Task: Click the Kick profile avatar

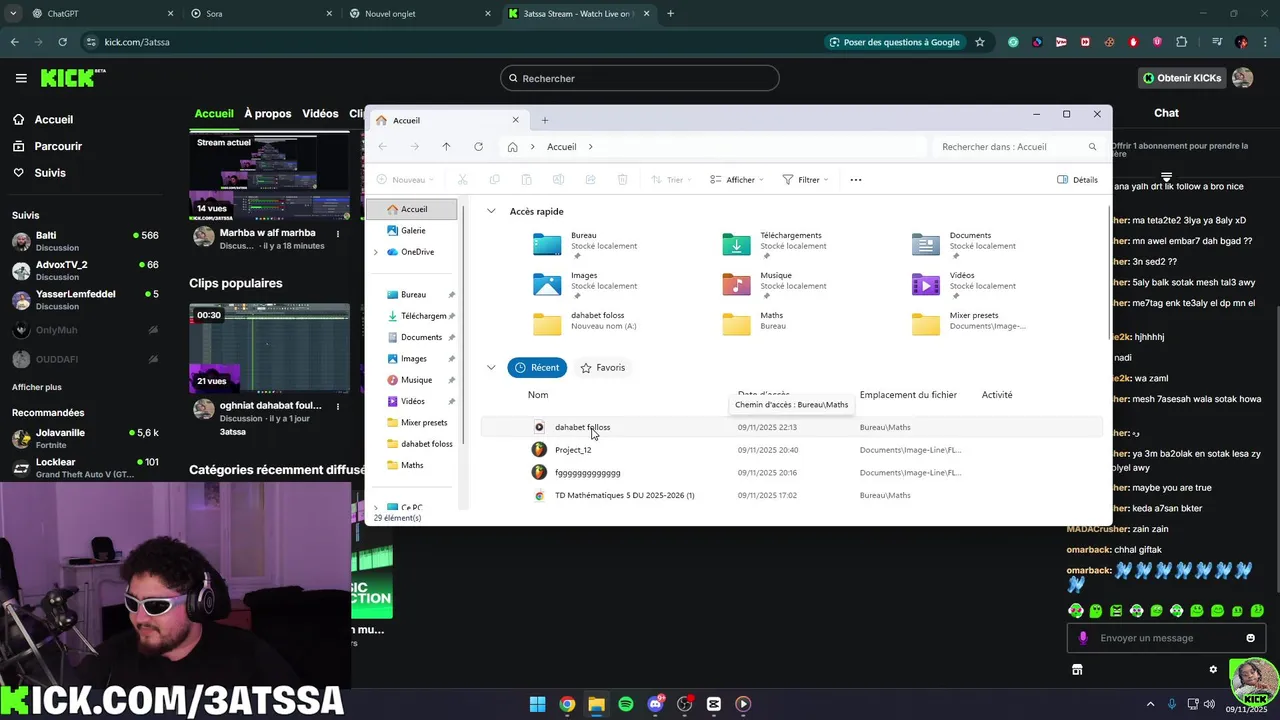Action: [x=1242, y=78]
